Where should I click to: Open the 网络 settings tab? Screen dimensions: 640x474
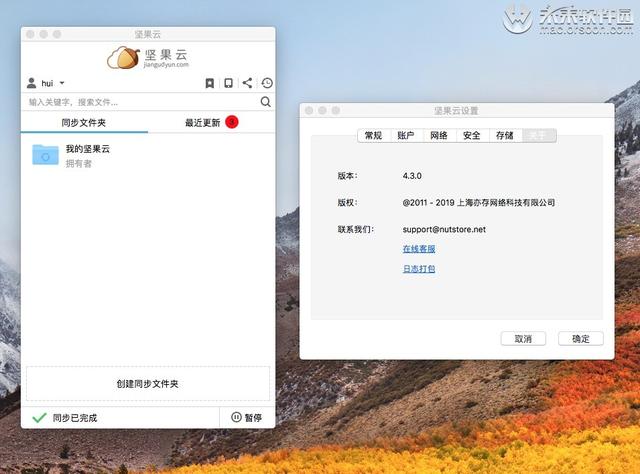(439, 136)
